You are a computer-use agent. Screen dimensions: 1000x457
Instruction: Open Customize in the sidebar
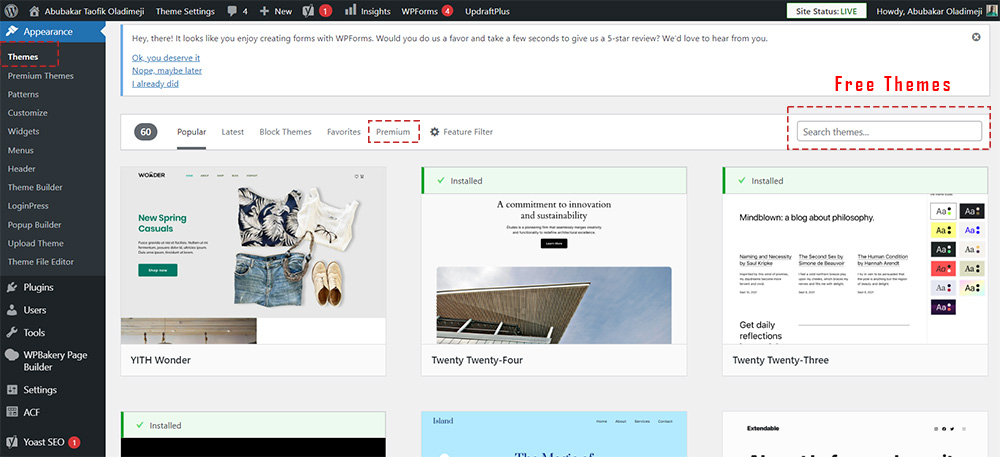tap(27, 113)
